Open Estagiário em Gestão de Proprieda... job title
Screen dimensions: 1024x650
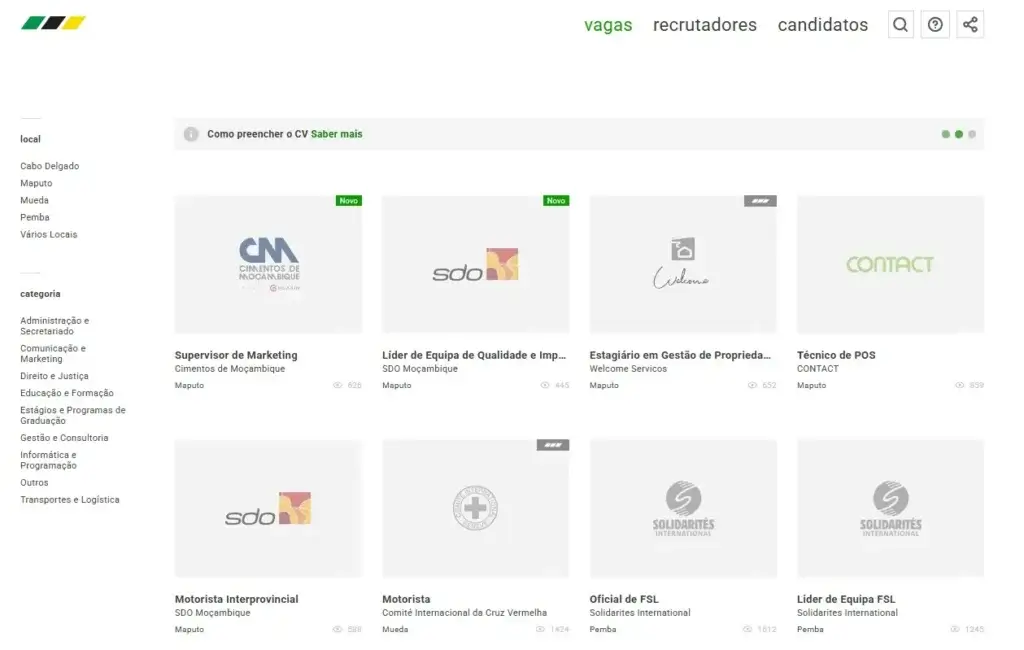pyautogui.click(x=680, y=355)
